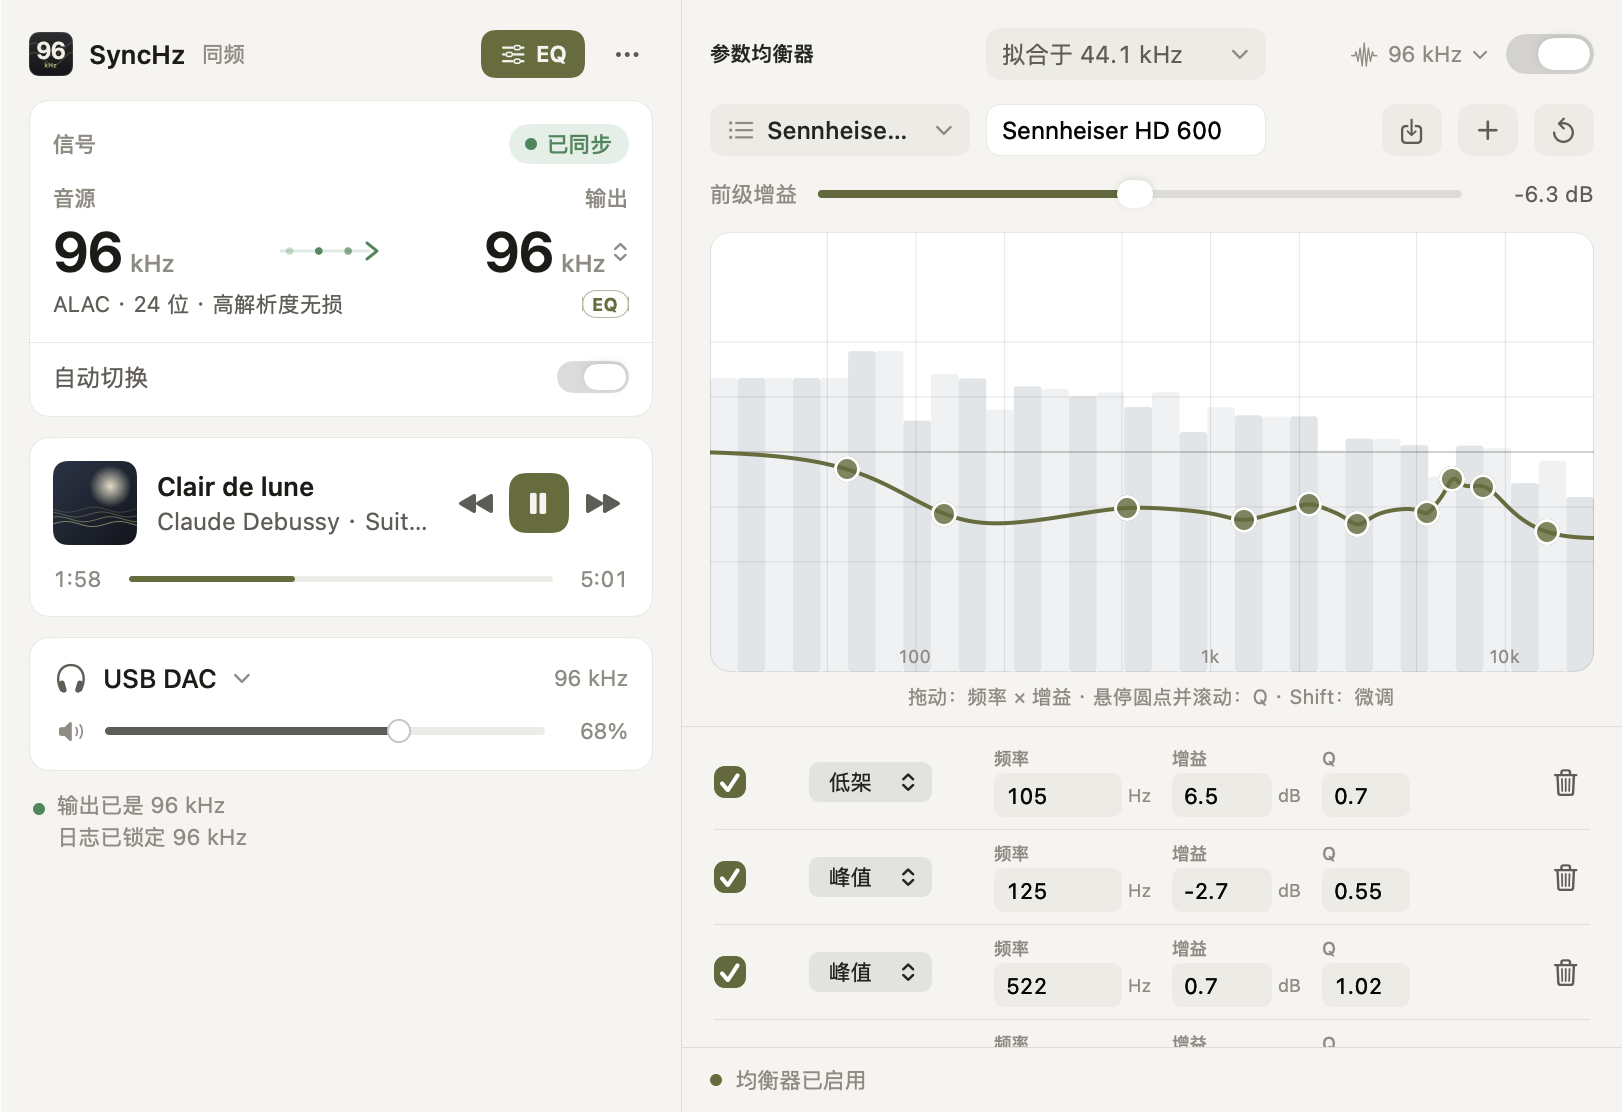The height and width of the screenshot is (1112, 1622).
Task: Skip to the previous track
Action: coord(476,503)
